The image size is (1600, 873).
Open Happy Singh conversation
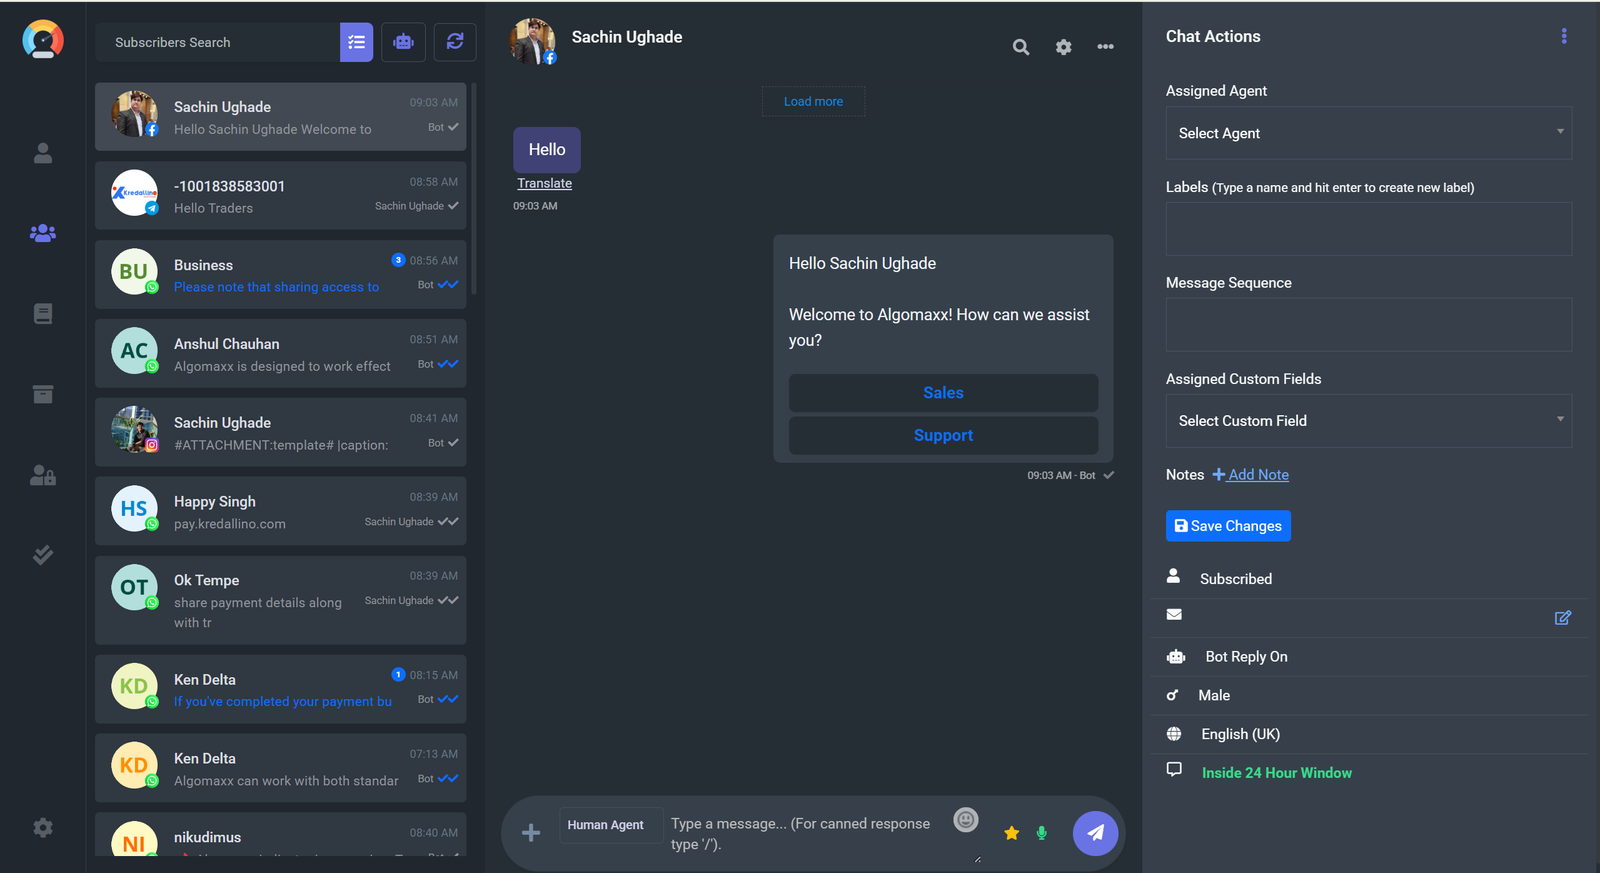(281, 511)
